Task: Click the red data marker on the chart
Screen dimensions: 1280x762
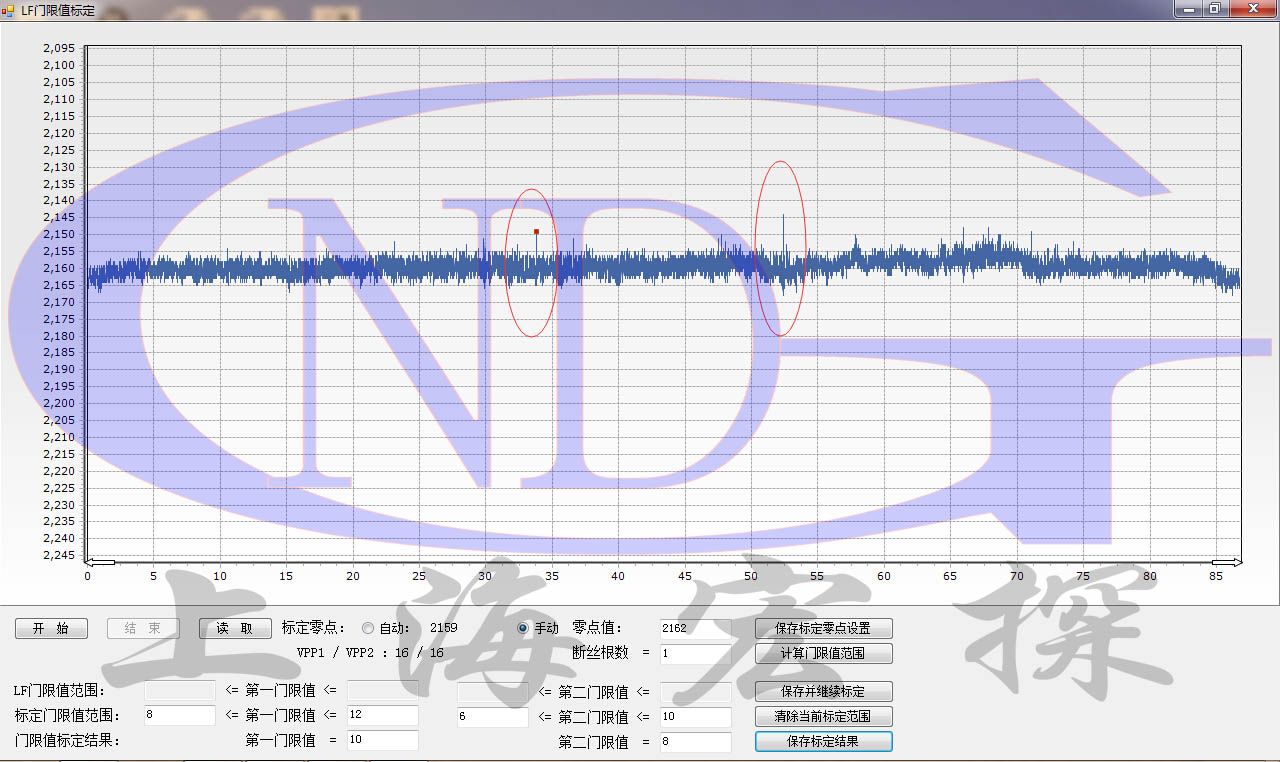Action: tap(536, 231)
